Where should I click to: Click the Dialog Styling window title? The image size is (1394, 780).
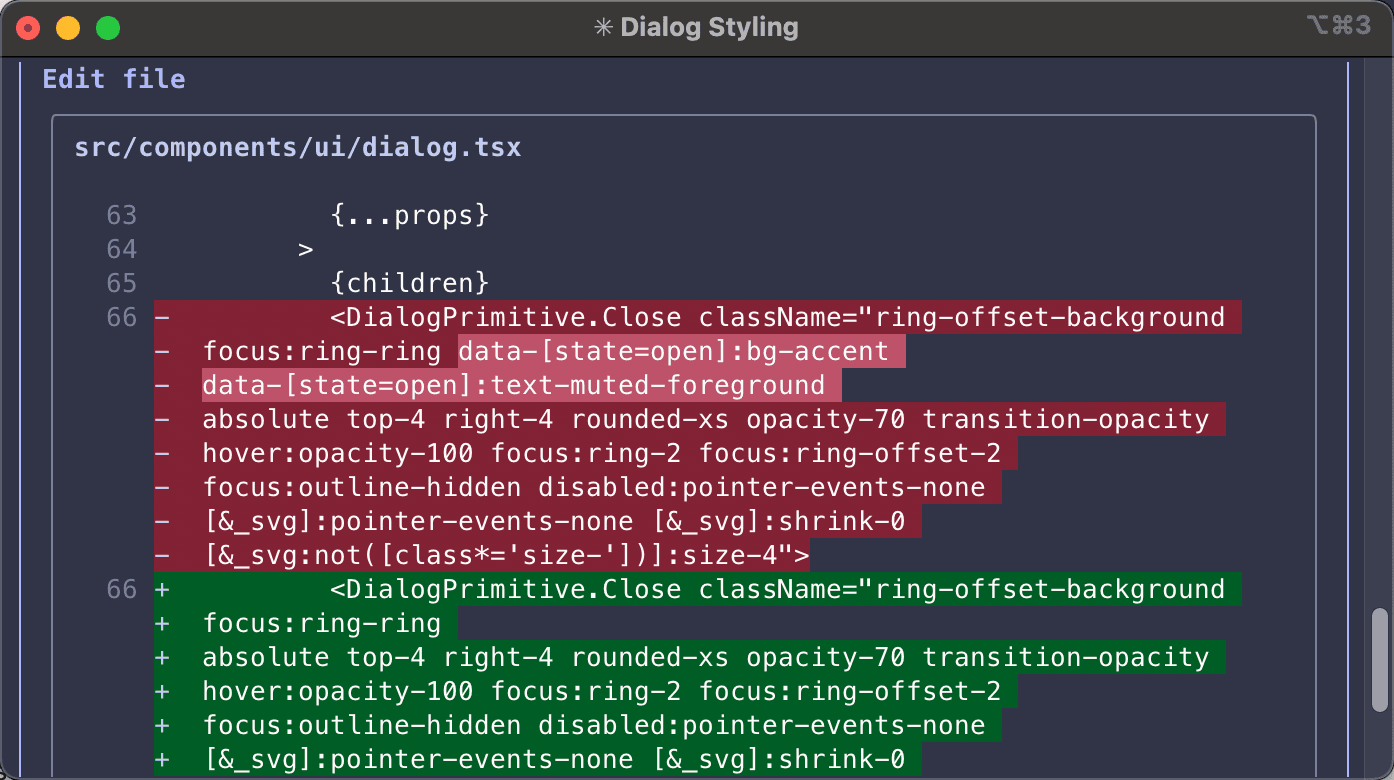point(709,27)
